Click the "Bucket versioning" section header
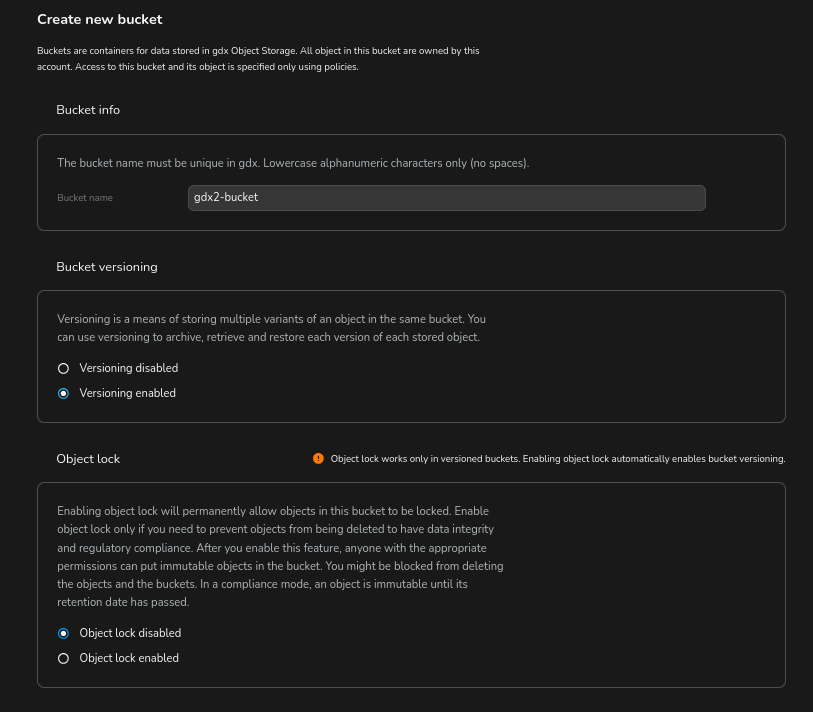The image size is (813, 712). click(107, 267)
